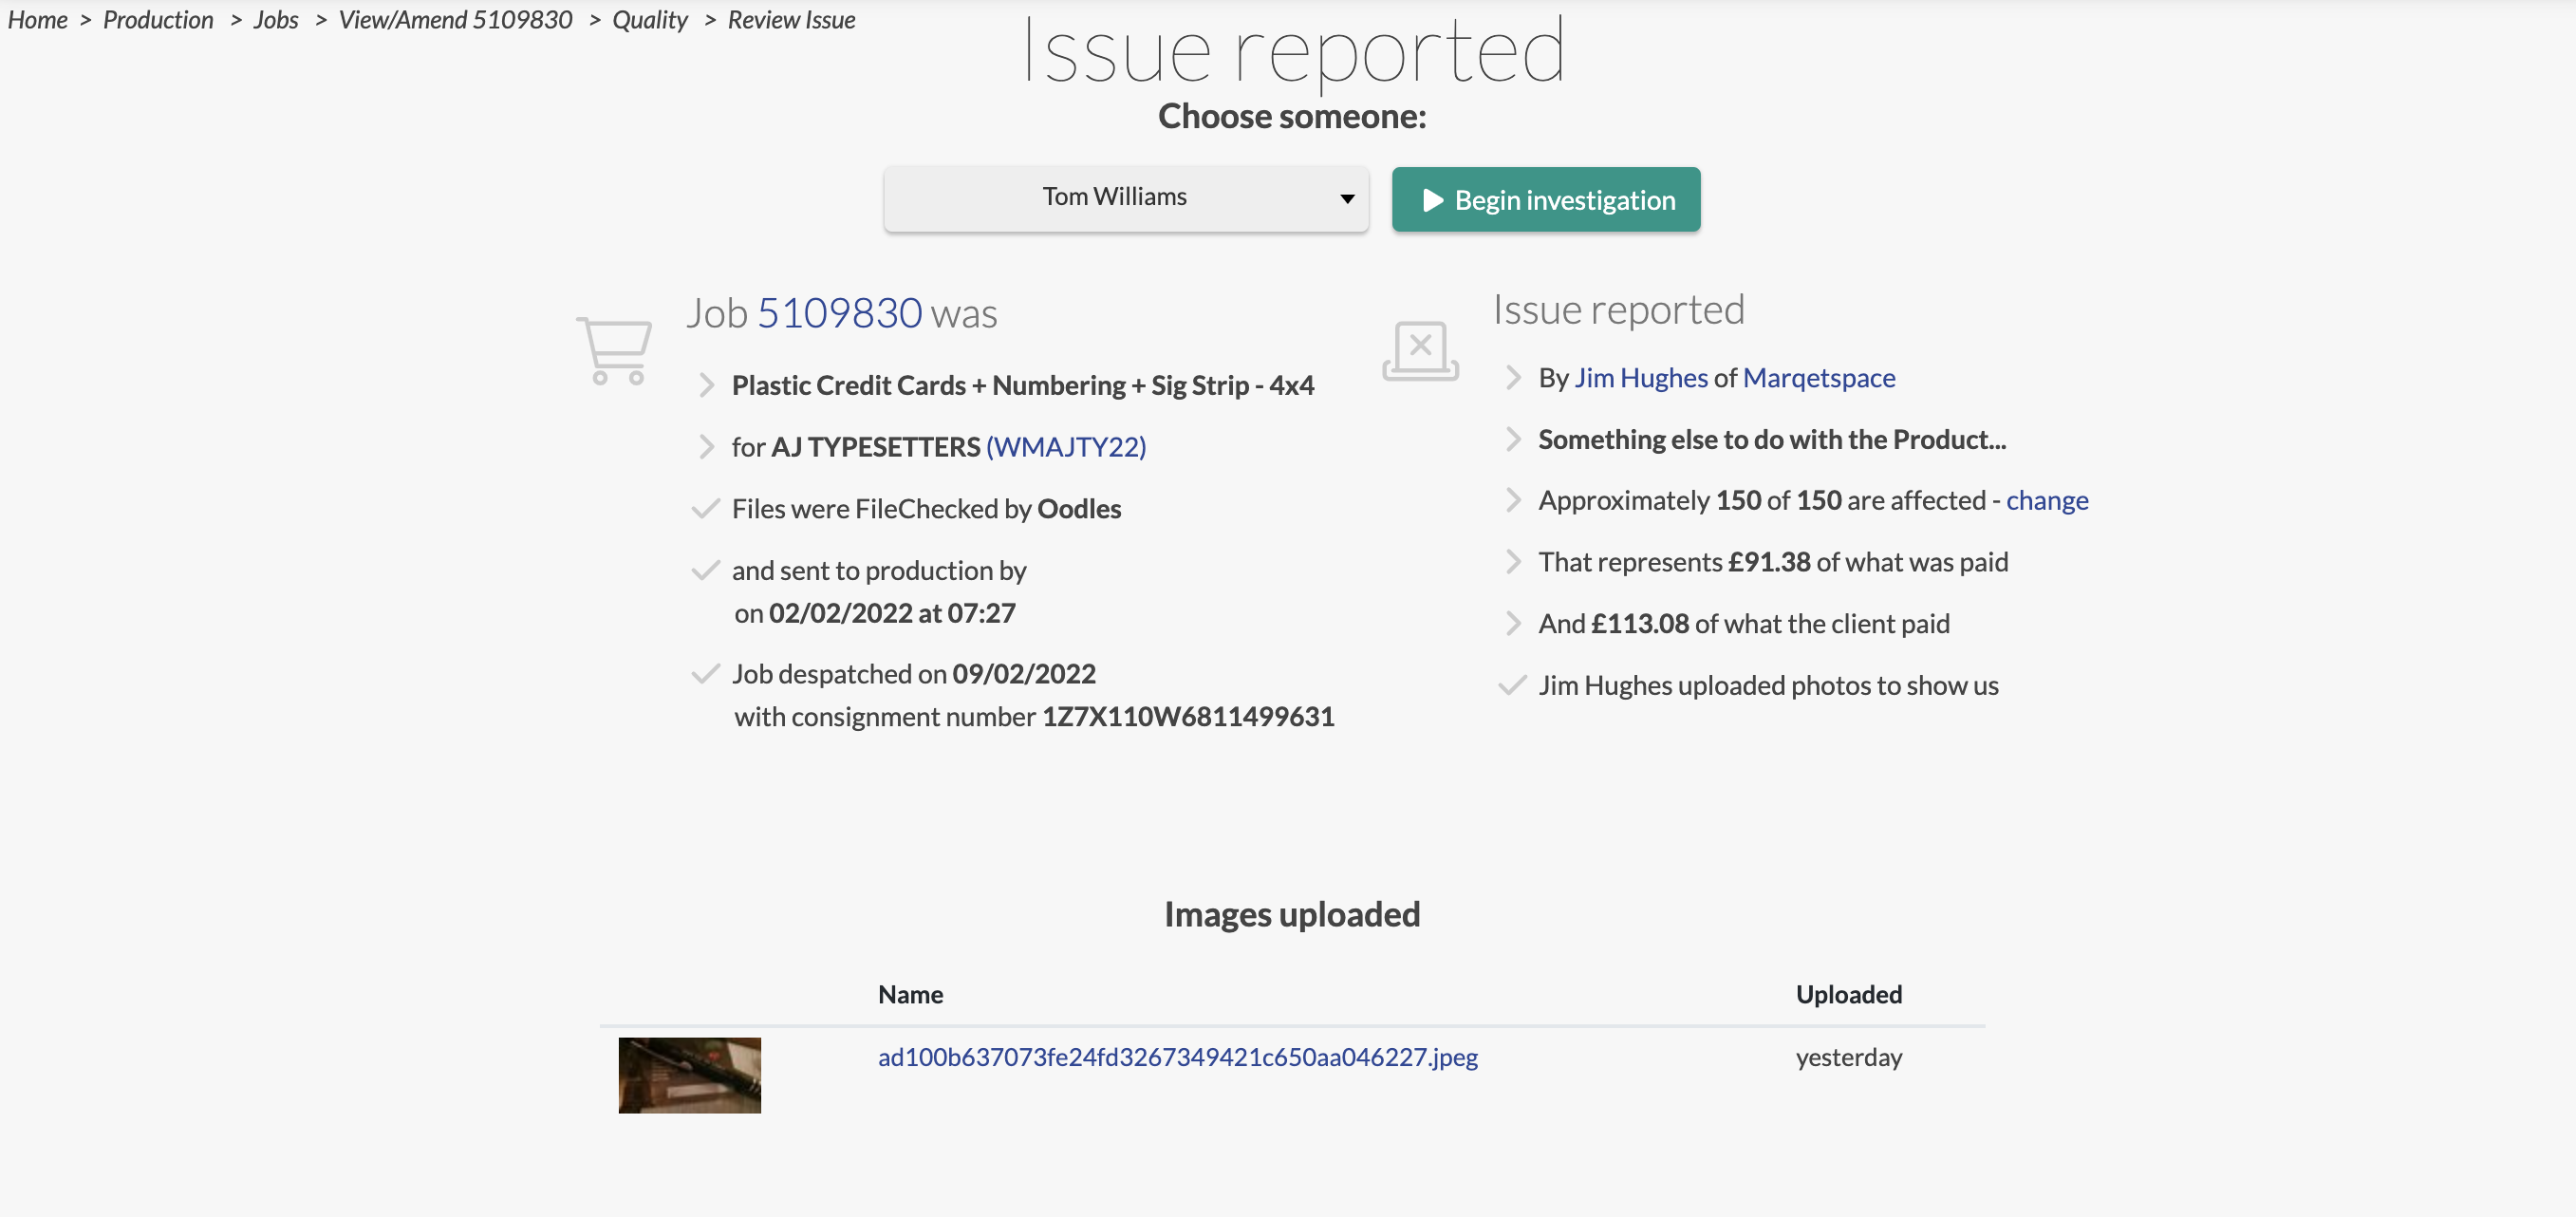Click the Uploaded column header

(x=1849, y=995)
